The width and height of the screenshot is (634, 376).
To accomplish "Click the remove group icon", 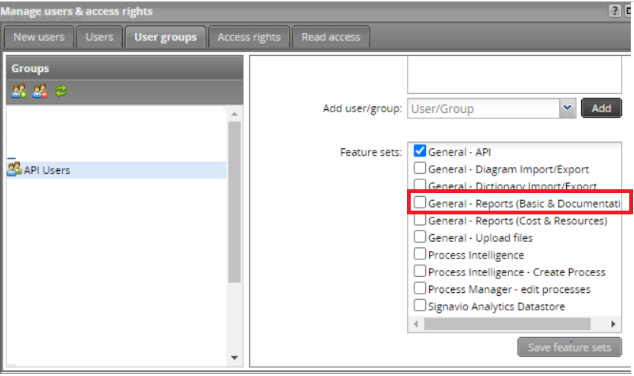I will pyautogui.click(x=40, y=91).
